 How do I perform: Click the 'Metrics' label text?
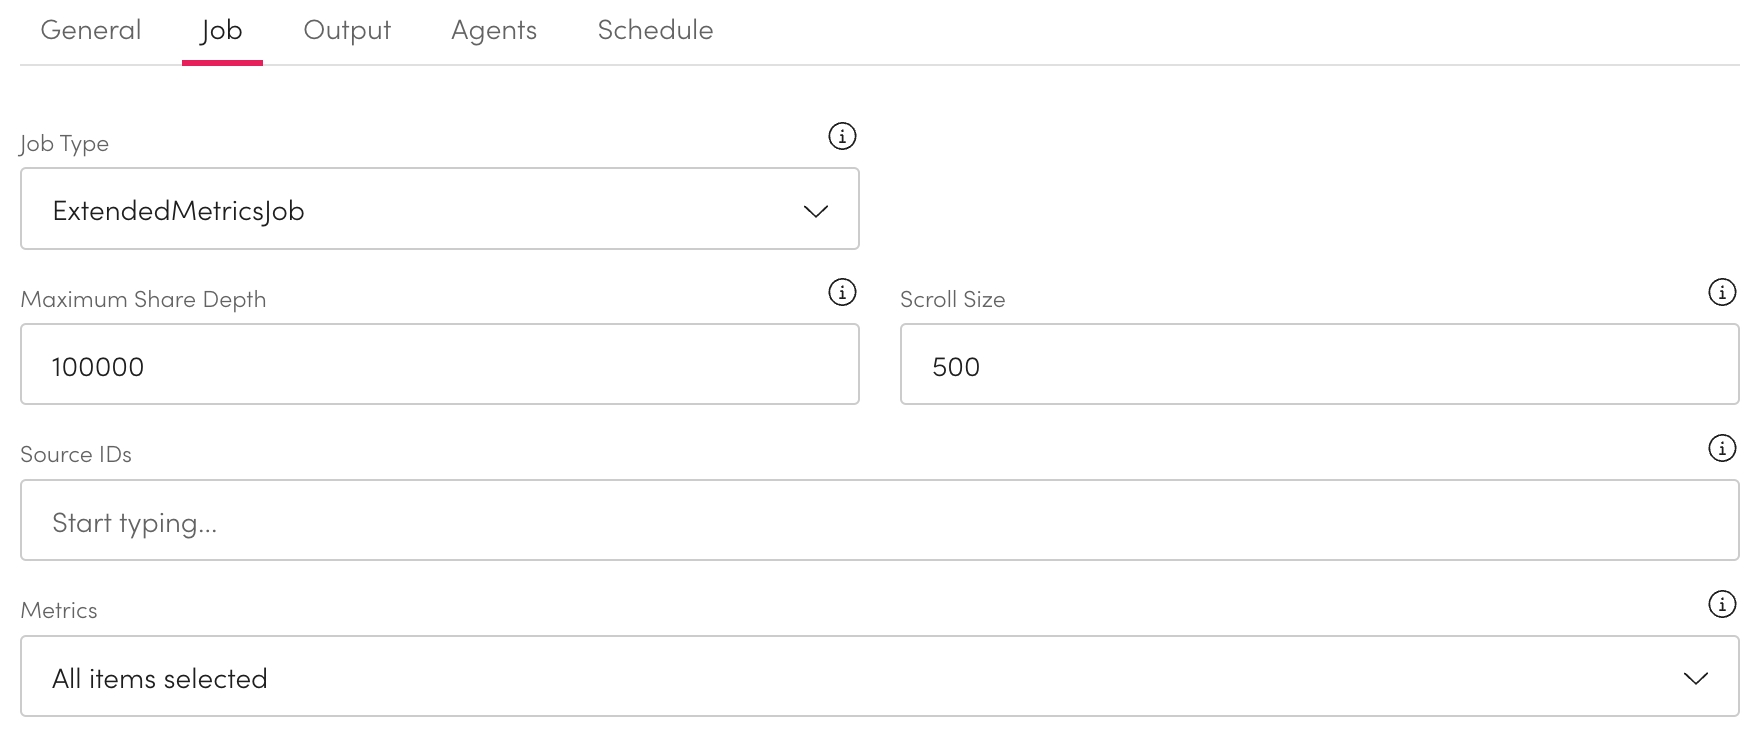point(59,611)
